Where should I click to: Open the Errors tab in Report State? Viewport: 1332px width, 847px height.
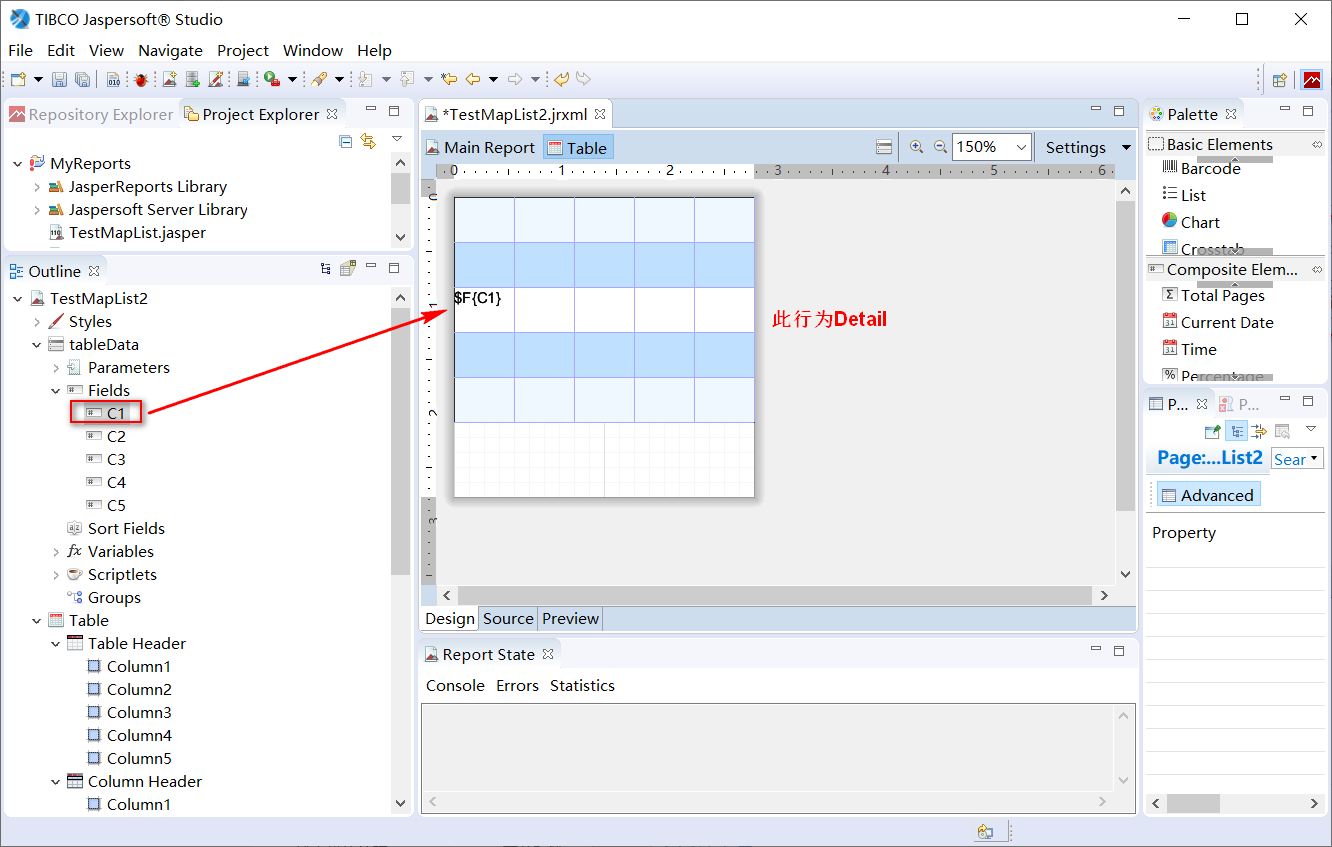click(517, 685)
